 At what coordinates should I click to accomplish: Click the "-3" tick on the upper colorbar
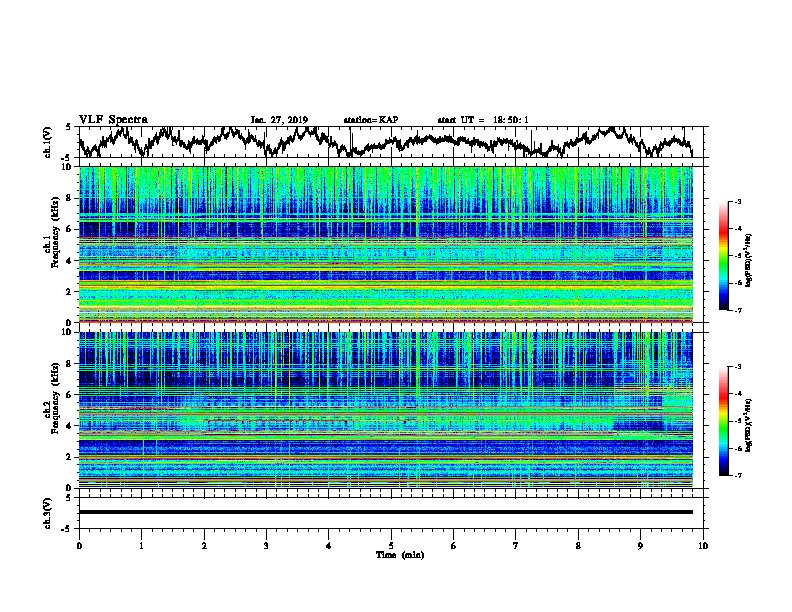[x=737, y=201]
